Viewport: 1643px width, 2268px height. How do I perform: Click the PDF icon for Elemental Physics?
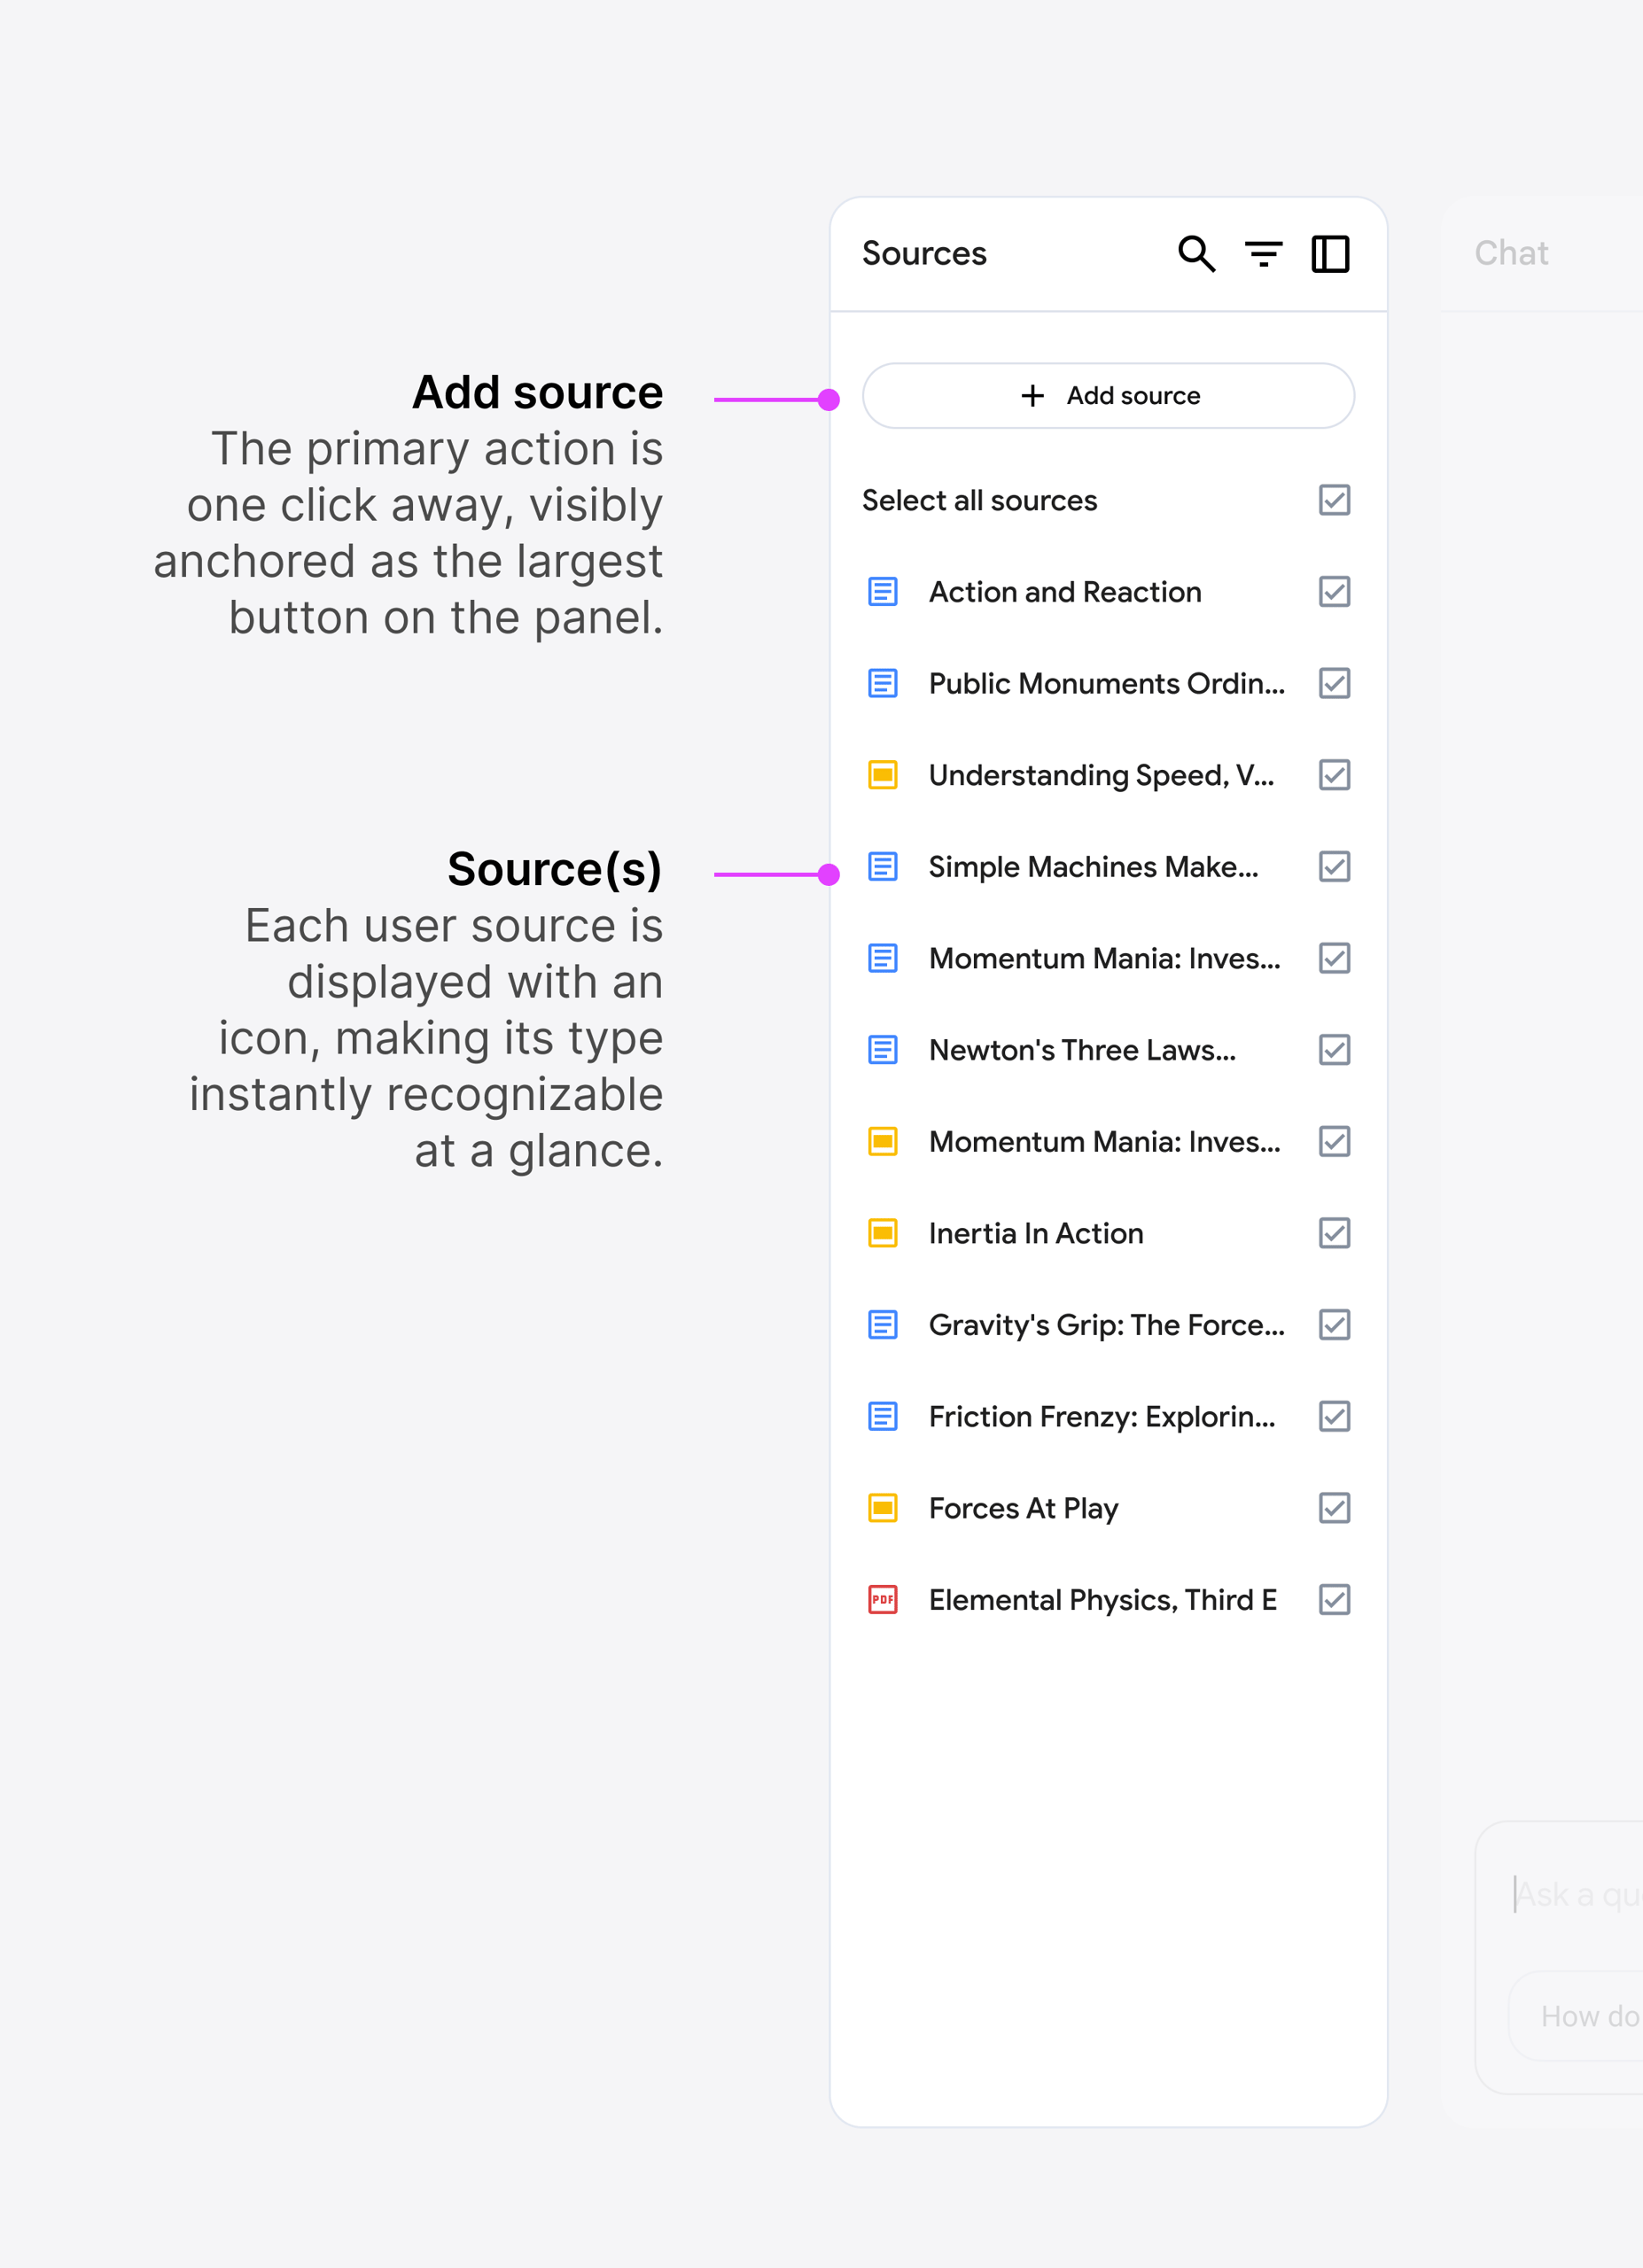882,1600
